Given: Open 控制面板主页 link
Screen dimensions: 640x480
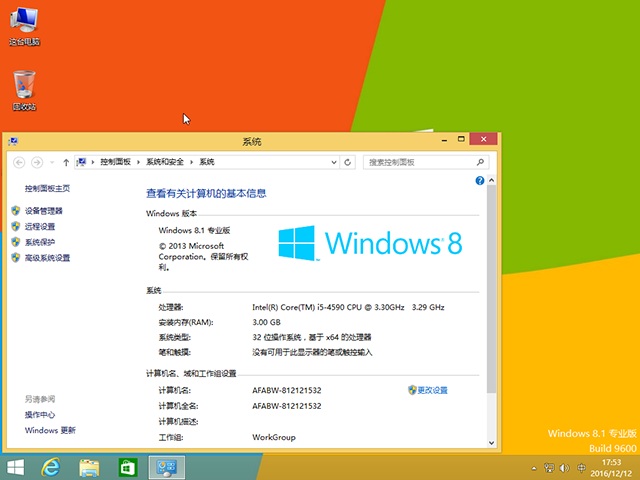Looking at the screenshot, I should [x=47, y=188].
